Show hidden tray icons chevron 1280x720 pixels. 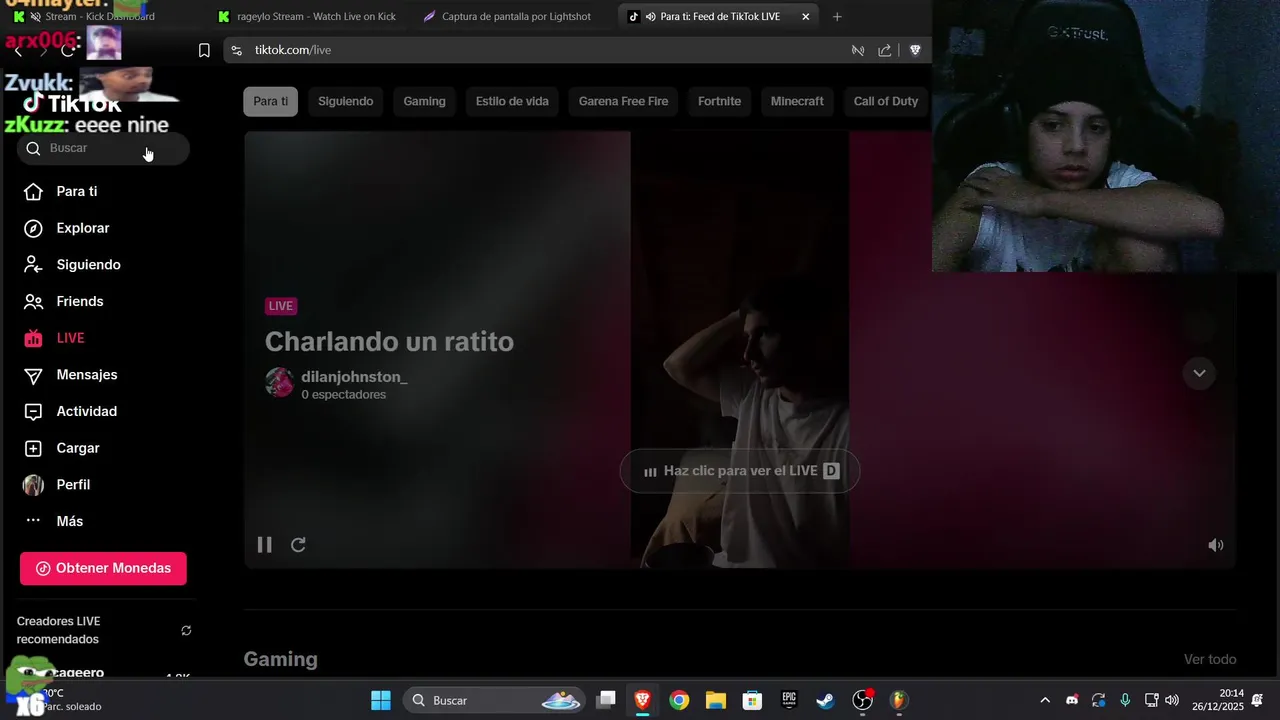click(1045, 700)
